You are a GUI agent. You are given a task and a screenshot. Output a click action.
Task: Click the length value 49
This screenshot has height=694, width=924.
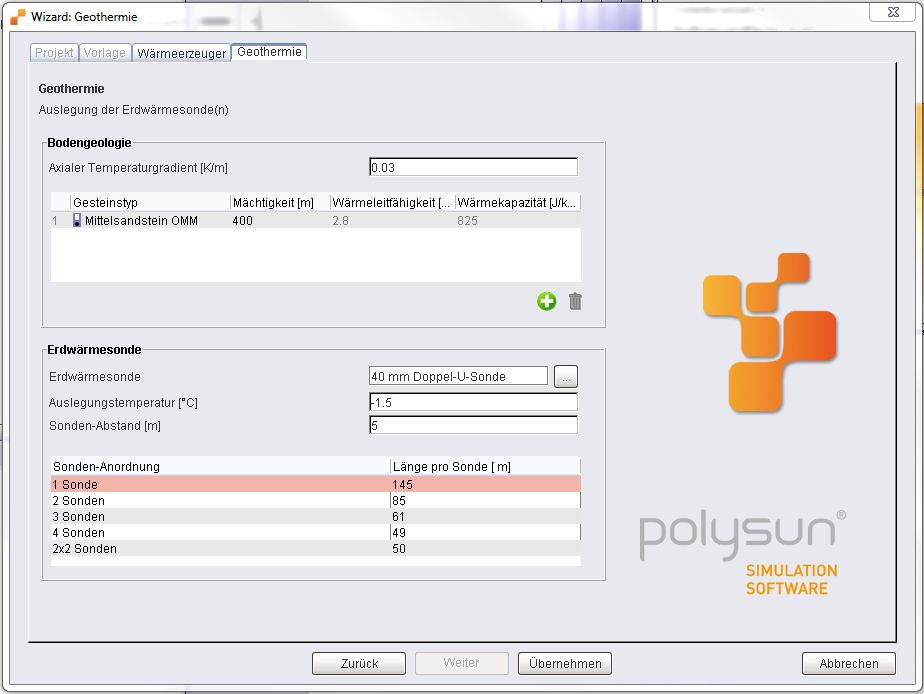coord(399,532)
